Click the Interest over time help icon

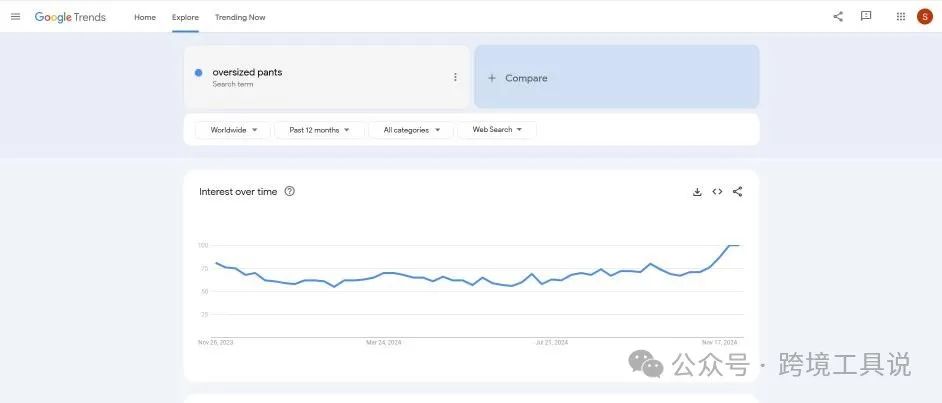coord(290,191)
